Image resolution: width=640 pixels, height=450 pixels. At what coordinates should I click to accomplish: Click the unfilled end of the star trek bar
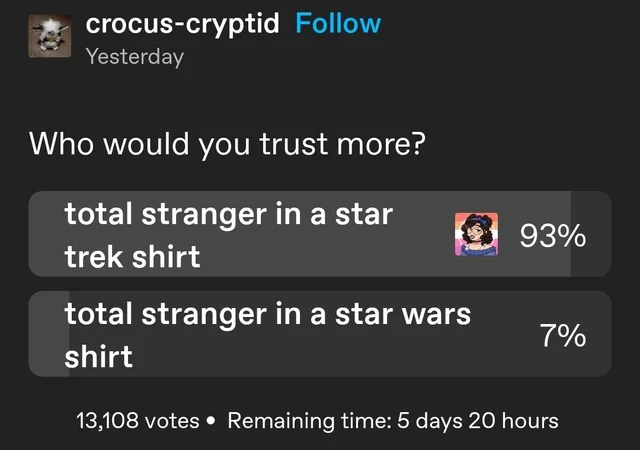coord(591,234)
